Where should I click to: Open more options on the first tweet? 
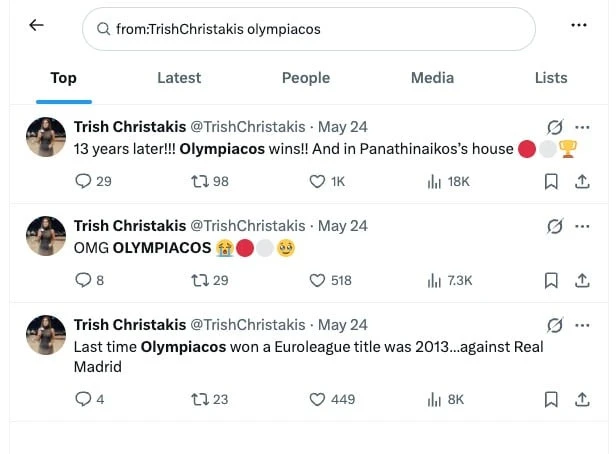point(582,127)
